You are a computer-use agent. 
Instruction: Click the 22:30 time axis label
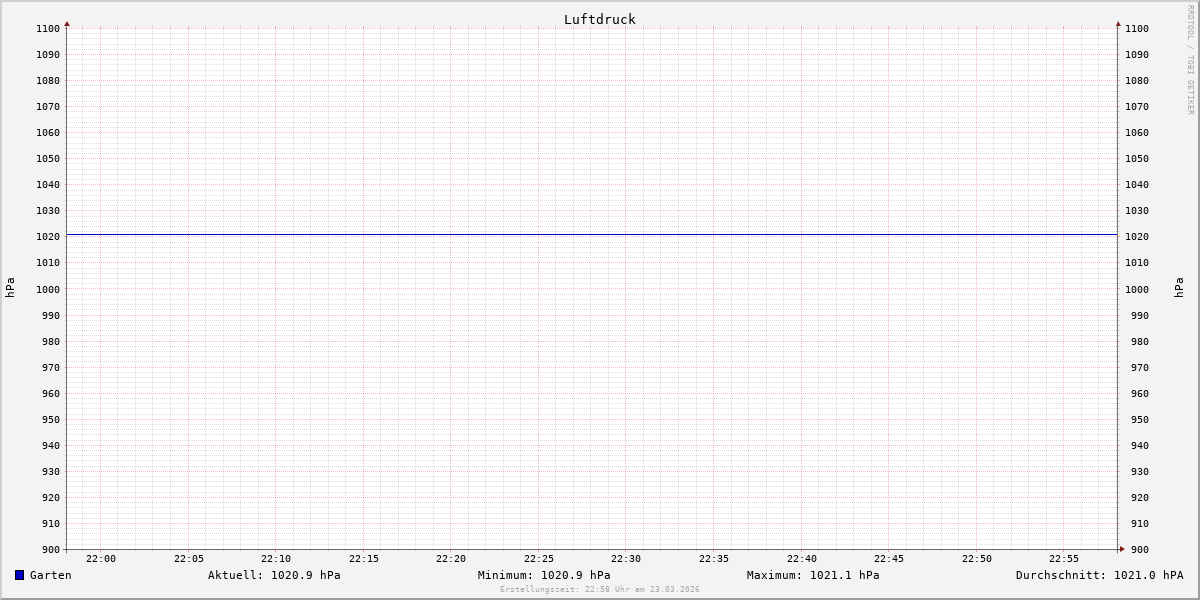coord(626,559)
